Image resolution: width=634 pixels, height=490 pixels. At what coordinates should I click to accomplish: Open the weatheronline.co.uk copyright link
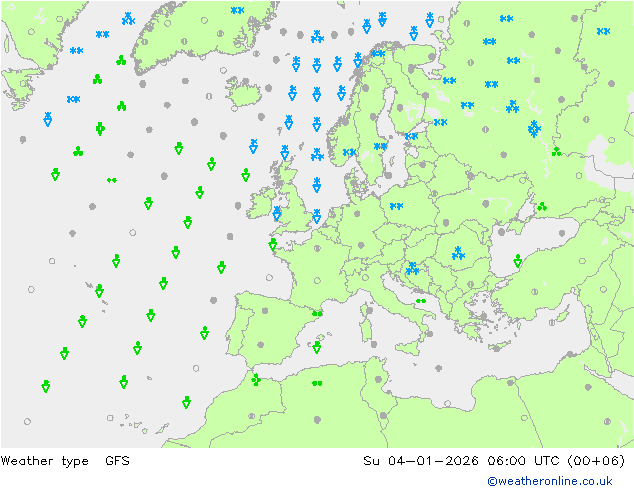(x=550, y=481)
